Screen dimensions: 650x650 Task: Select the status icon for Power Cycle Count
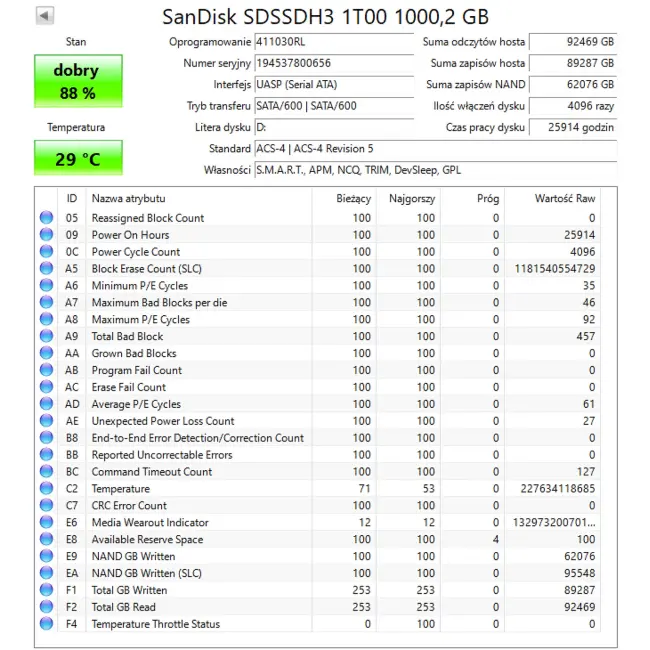coord(46,252)
